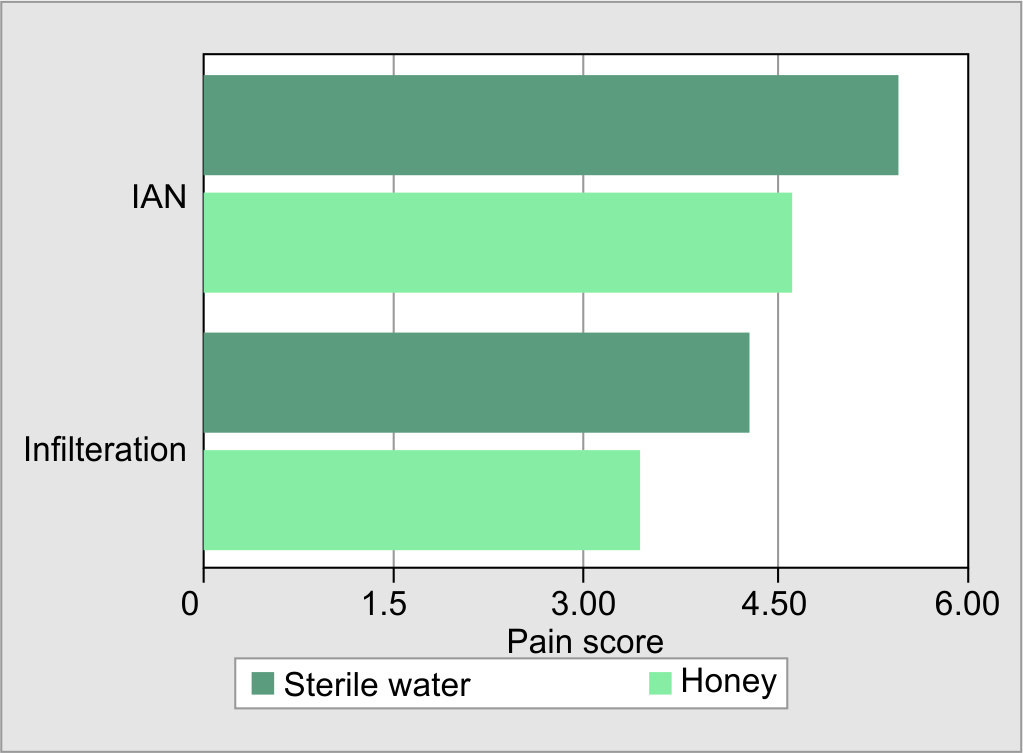Click the gridline at 1.5 above the bars
Image resolution: width=1023 pixels, height=753 pixels.
394,63
